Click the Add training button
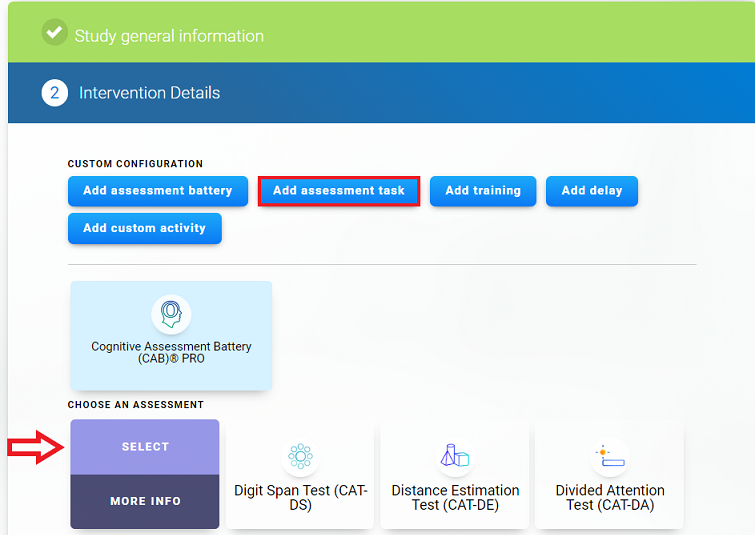Viewport: 755px width, 535px height. click(x=482, y=191)
